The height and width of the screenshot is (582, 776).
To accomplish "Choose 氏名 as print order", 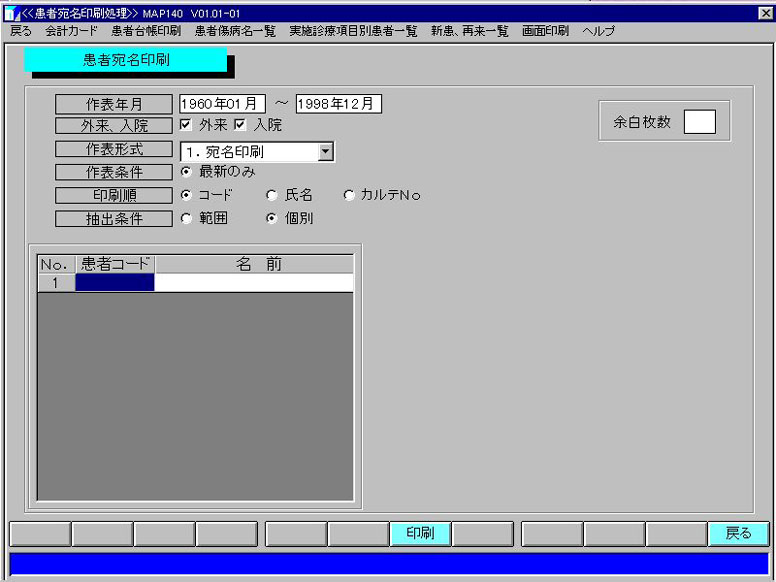I will click(x=271, y=195).
